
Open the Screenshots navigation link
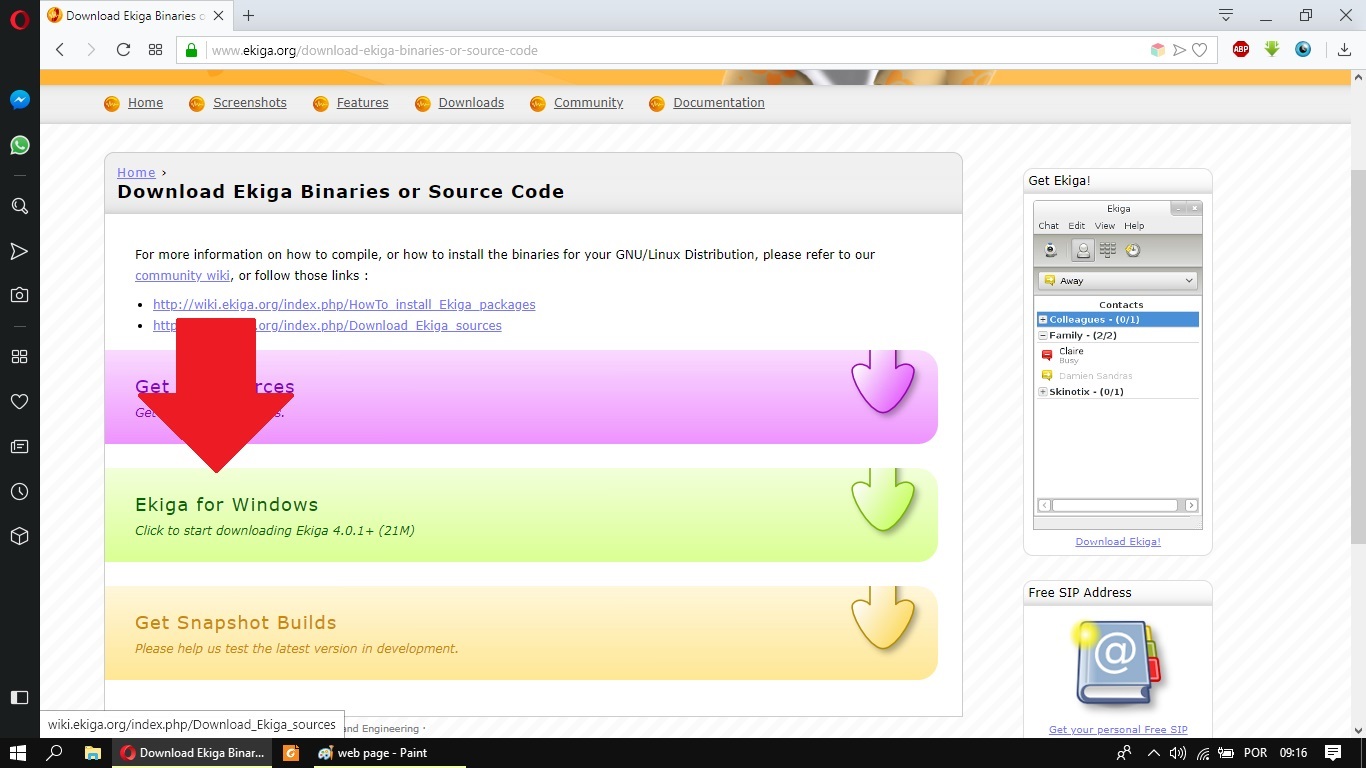(250, 103)
